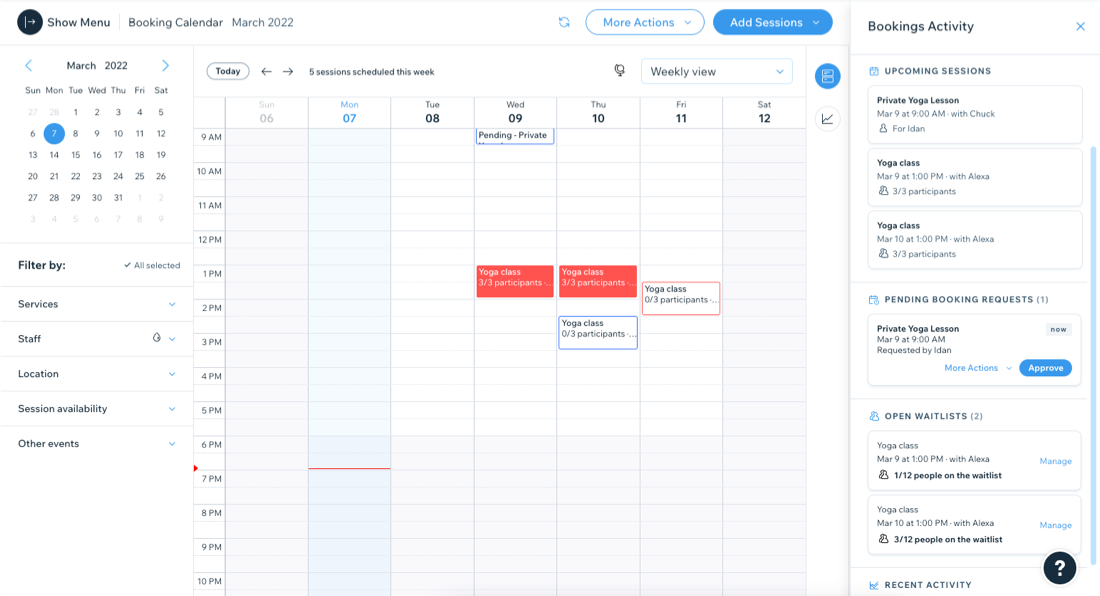Jump to Today in calendar
The width and height of the screenshot is (1100, 596).
[x=228, y=72]
